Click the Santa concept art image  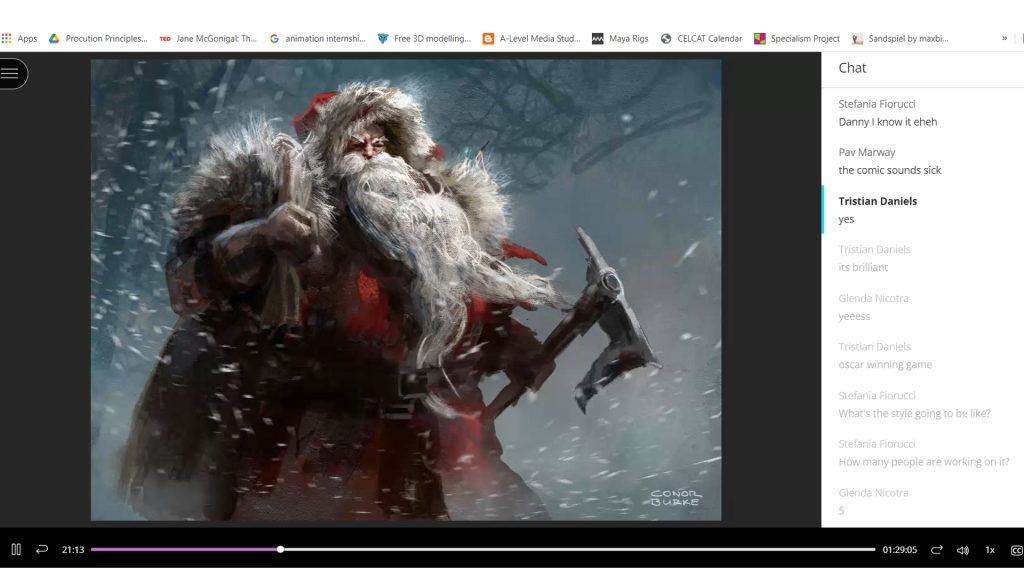[406, 290]
